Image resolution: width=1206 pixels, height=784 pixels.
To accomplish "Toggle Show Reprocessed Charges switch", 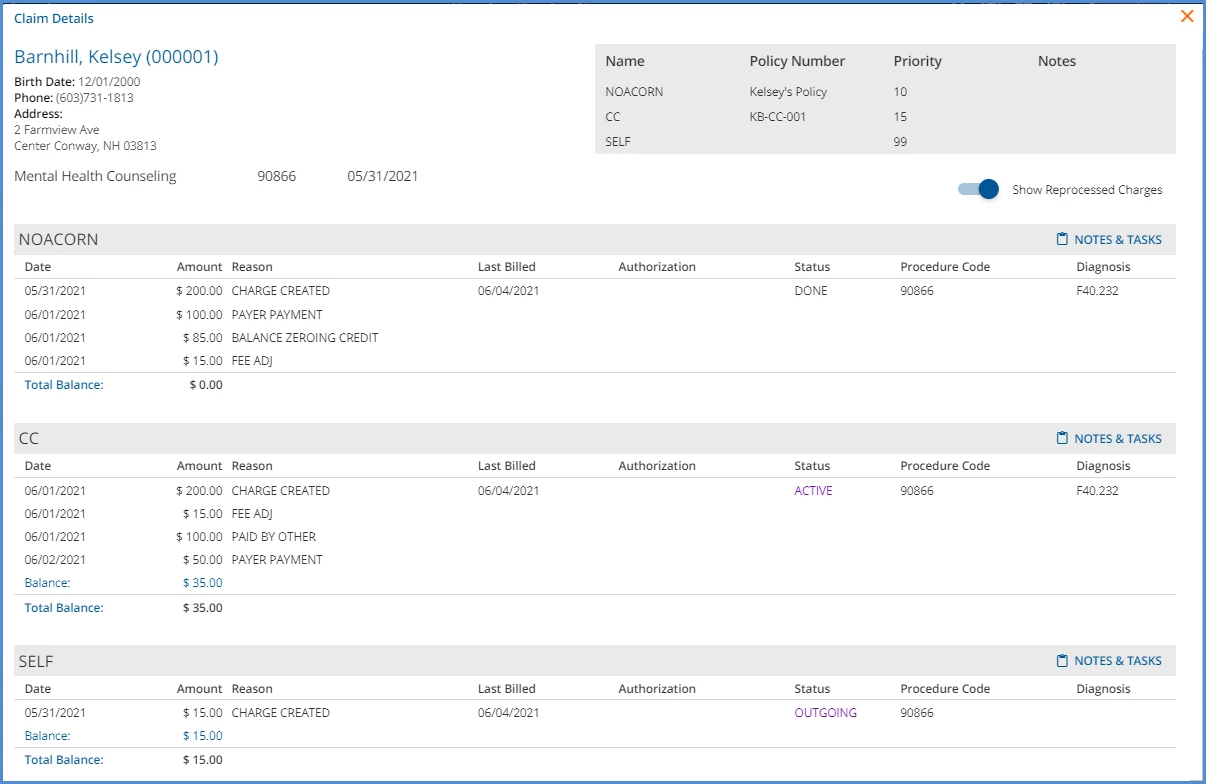I will coord(978,189).
